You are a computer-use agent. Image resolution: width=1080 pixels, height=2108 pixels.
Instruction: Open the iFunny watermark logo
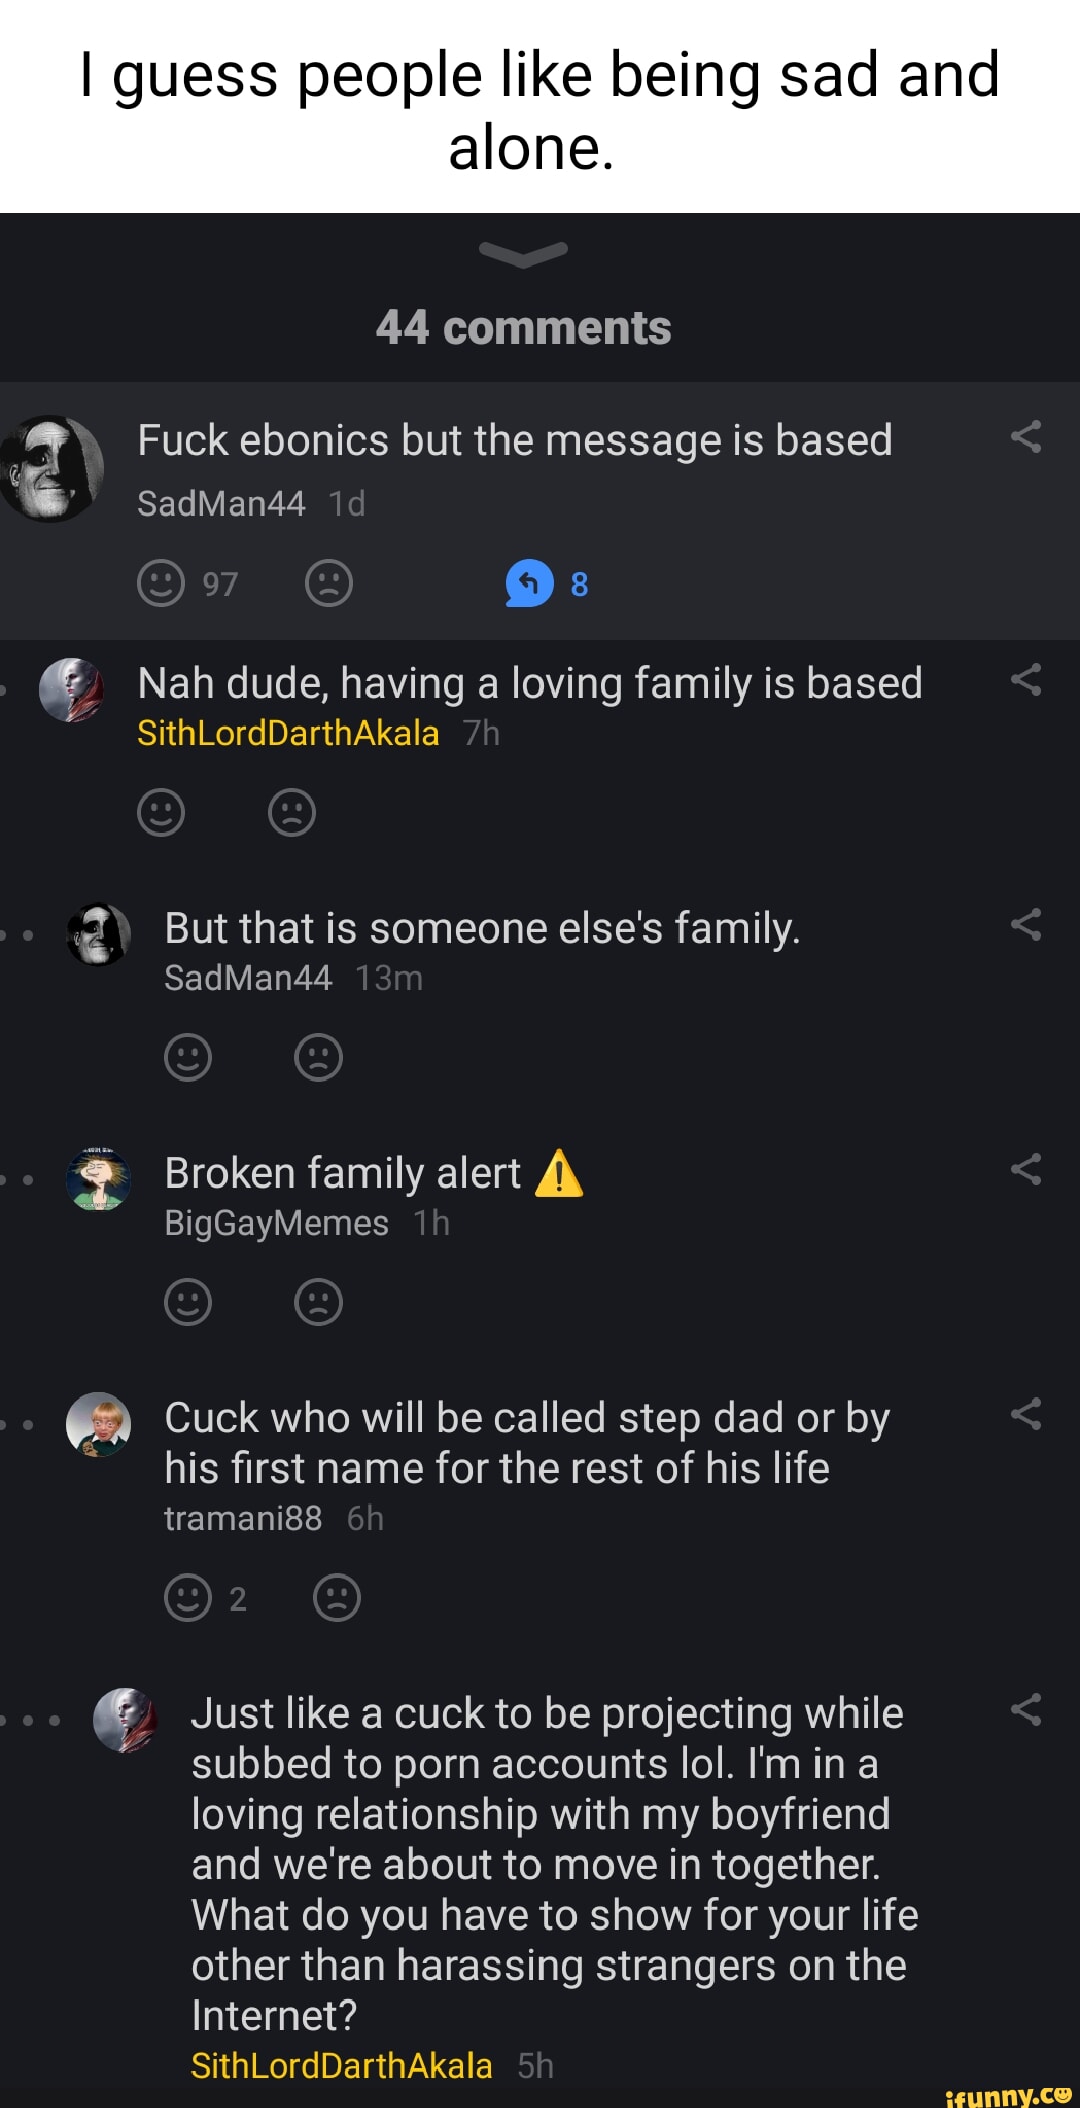click(x=1008, y=2094)
